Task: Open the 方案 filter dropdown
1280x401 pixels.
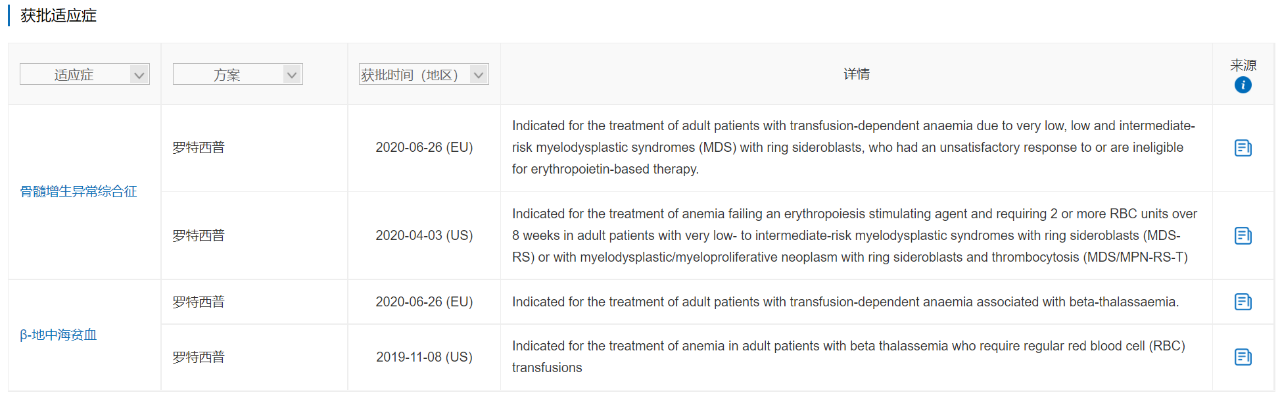Action: [238, 74]
